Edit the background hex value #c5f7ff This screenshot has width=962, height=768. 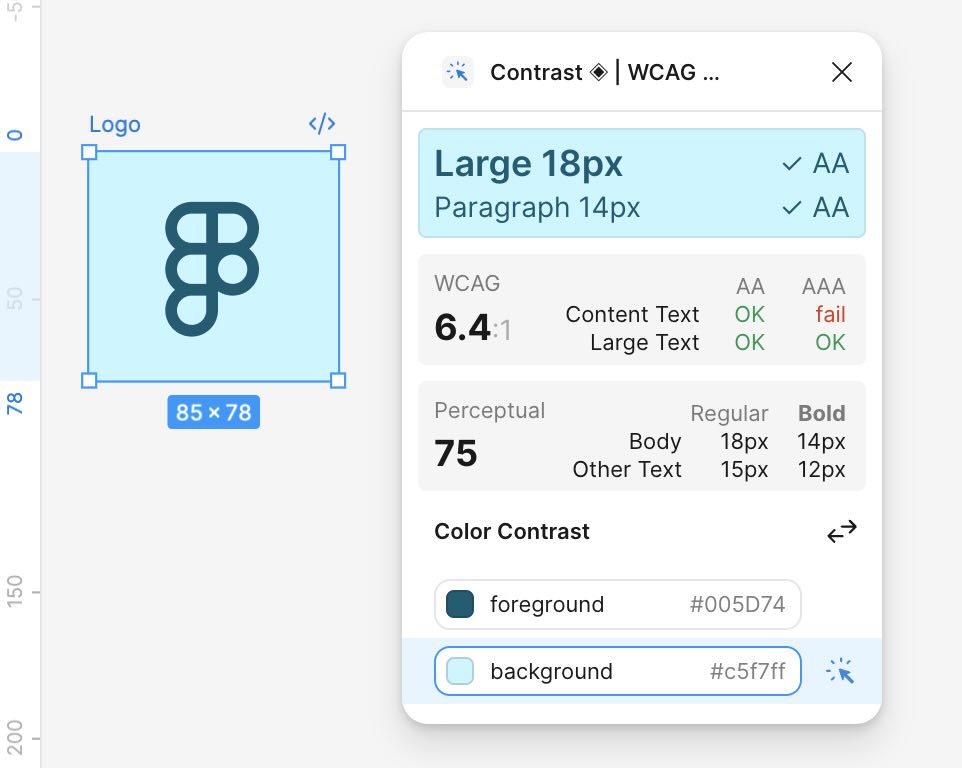tap(747, 671)
